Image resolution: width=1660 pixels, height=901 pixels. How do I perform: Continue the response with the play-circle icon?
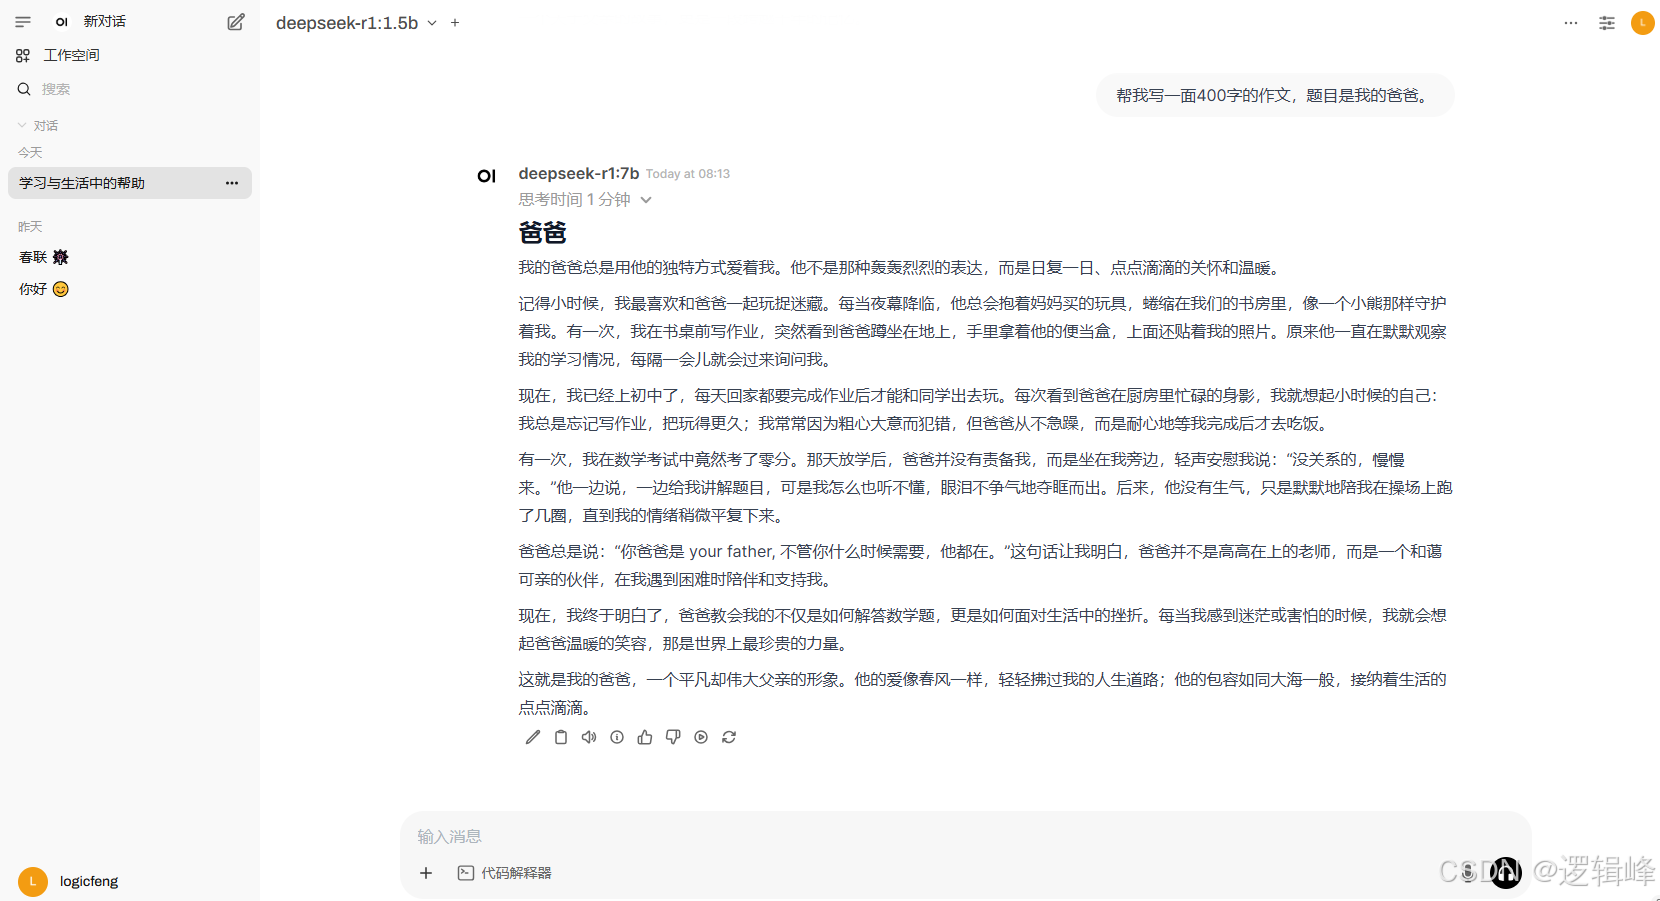[x=701, y=737]
